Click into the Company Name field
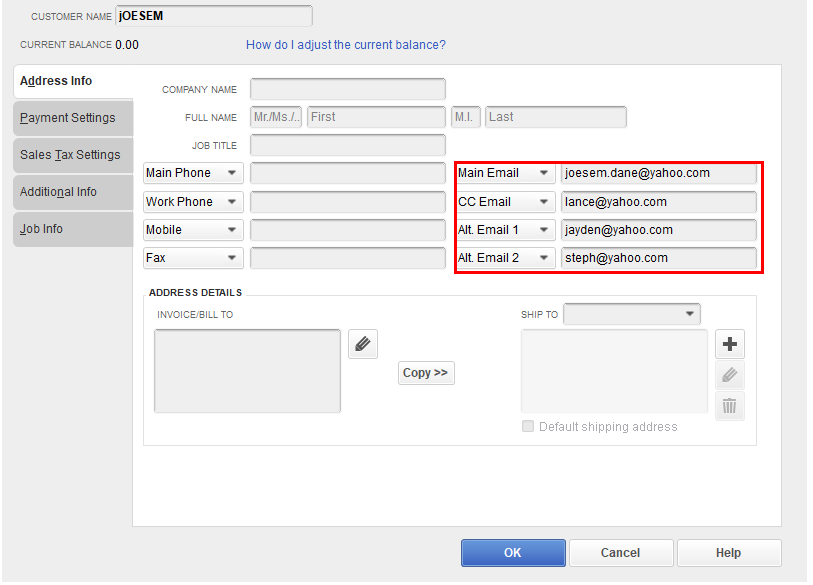Image resolution: width=813 pixels, height=585 pixels. (x=347, y=89)
